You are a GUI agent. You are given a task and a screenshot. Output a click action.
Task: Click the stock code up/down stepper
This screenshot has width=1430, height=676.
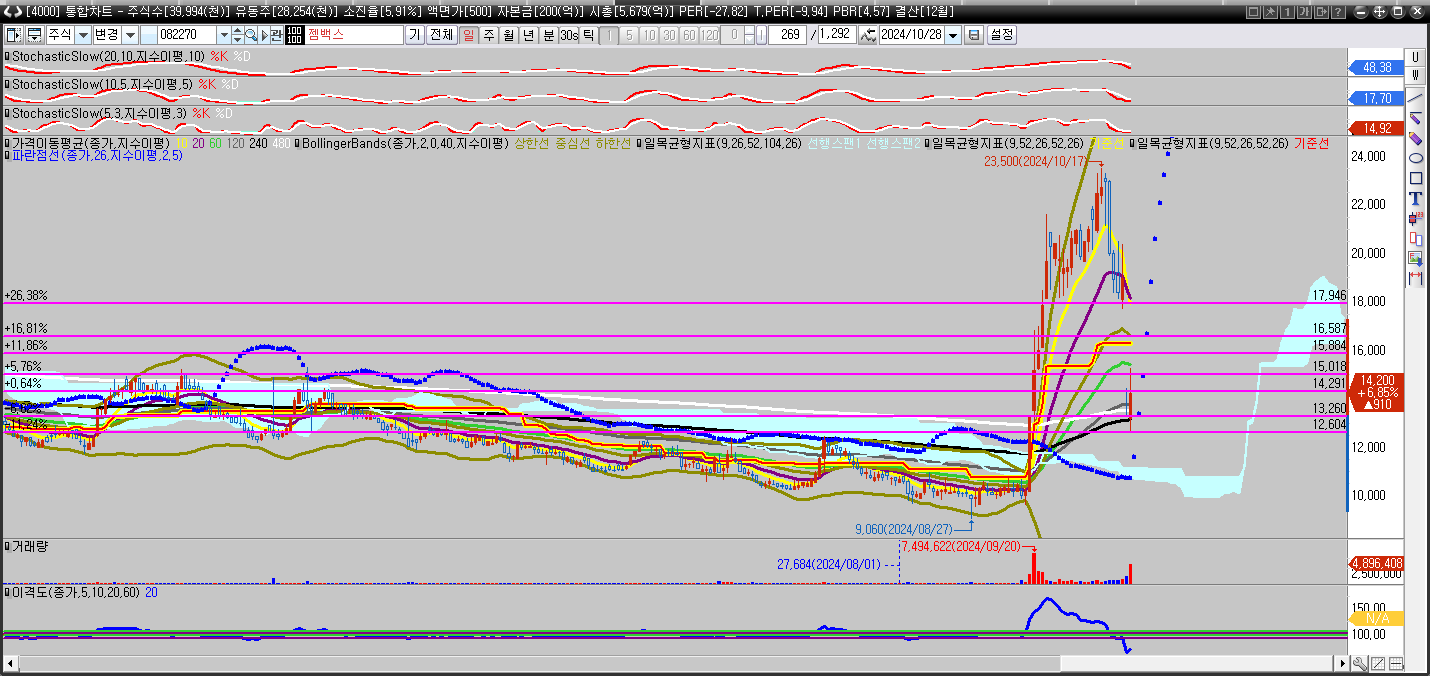pyautogui.click(x=237, y=35)
